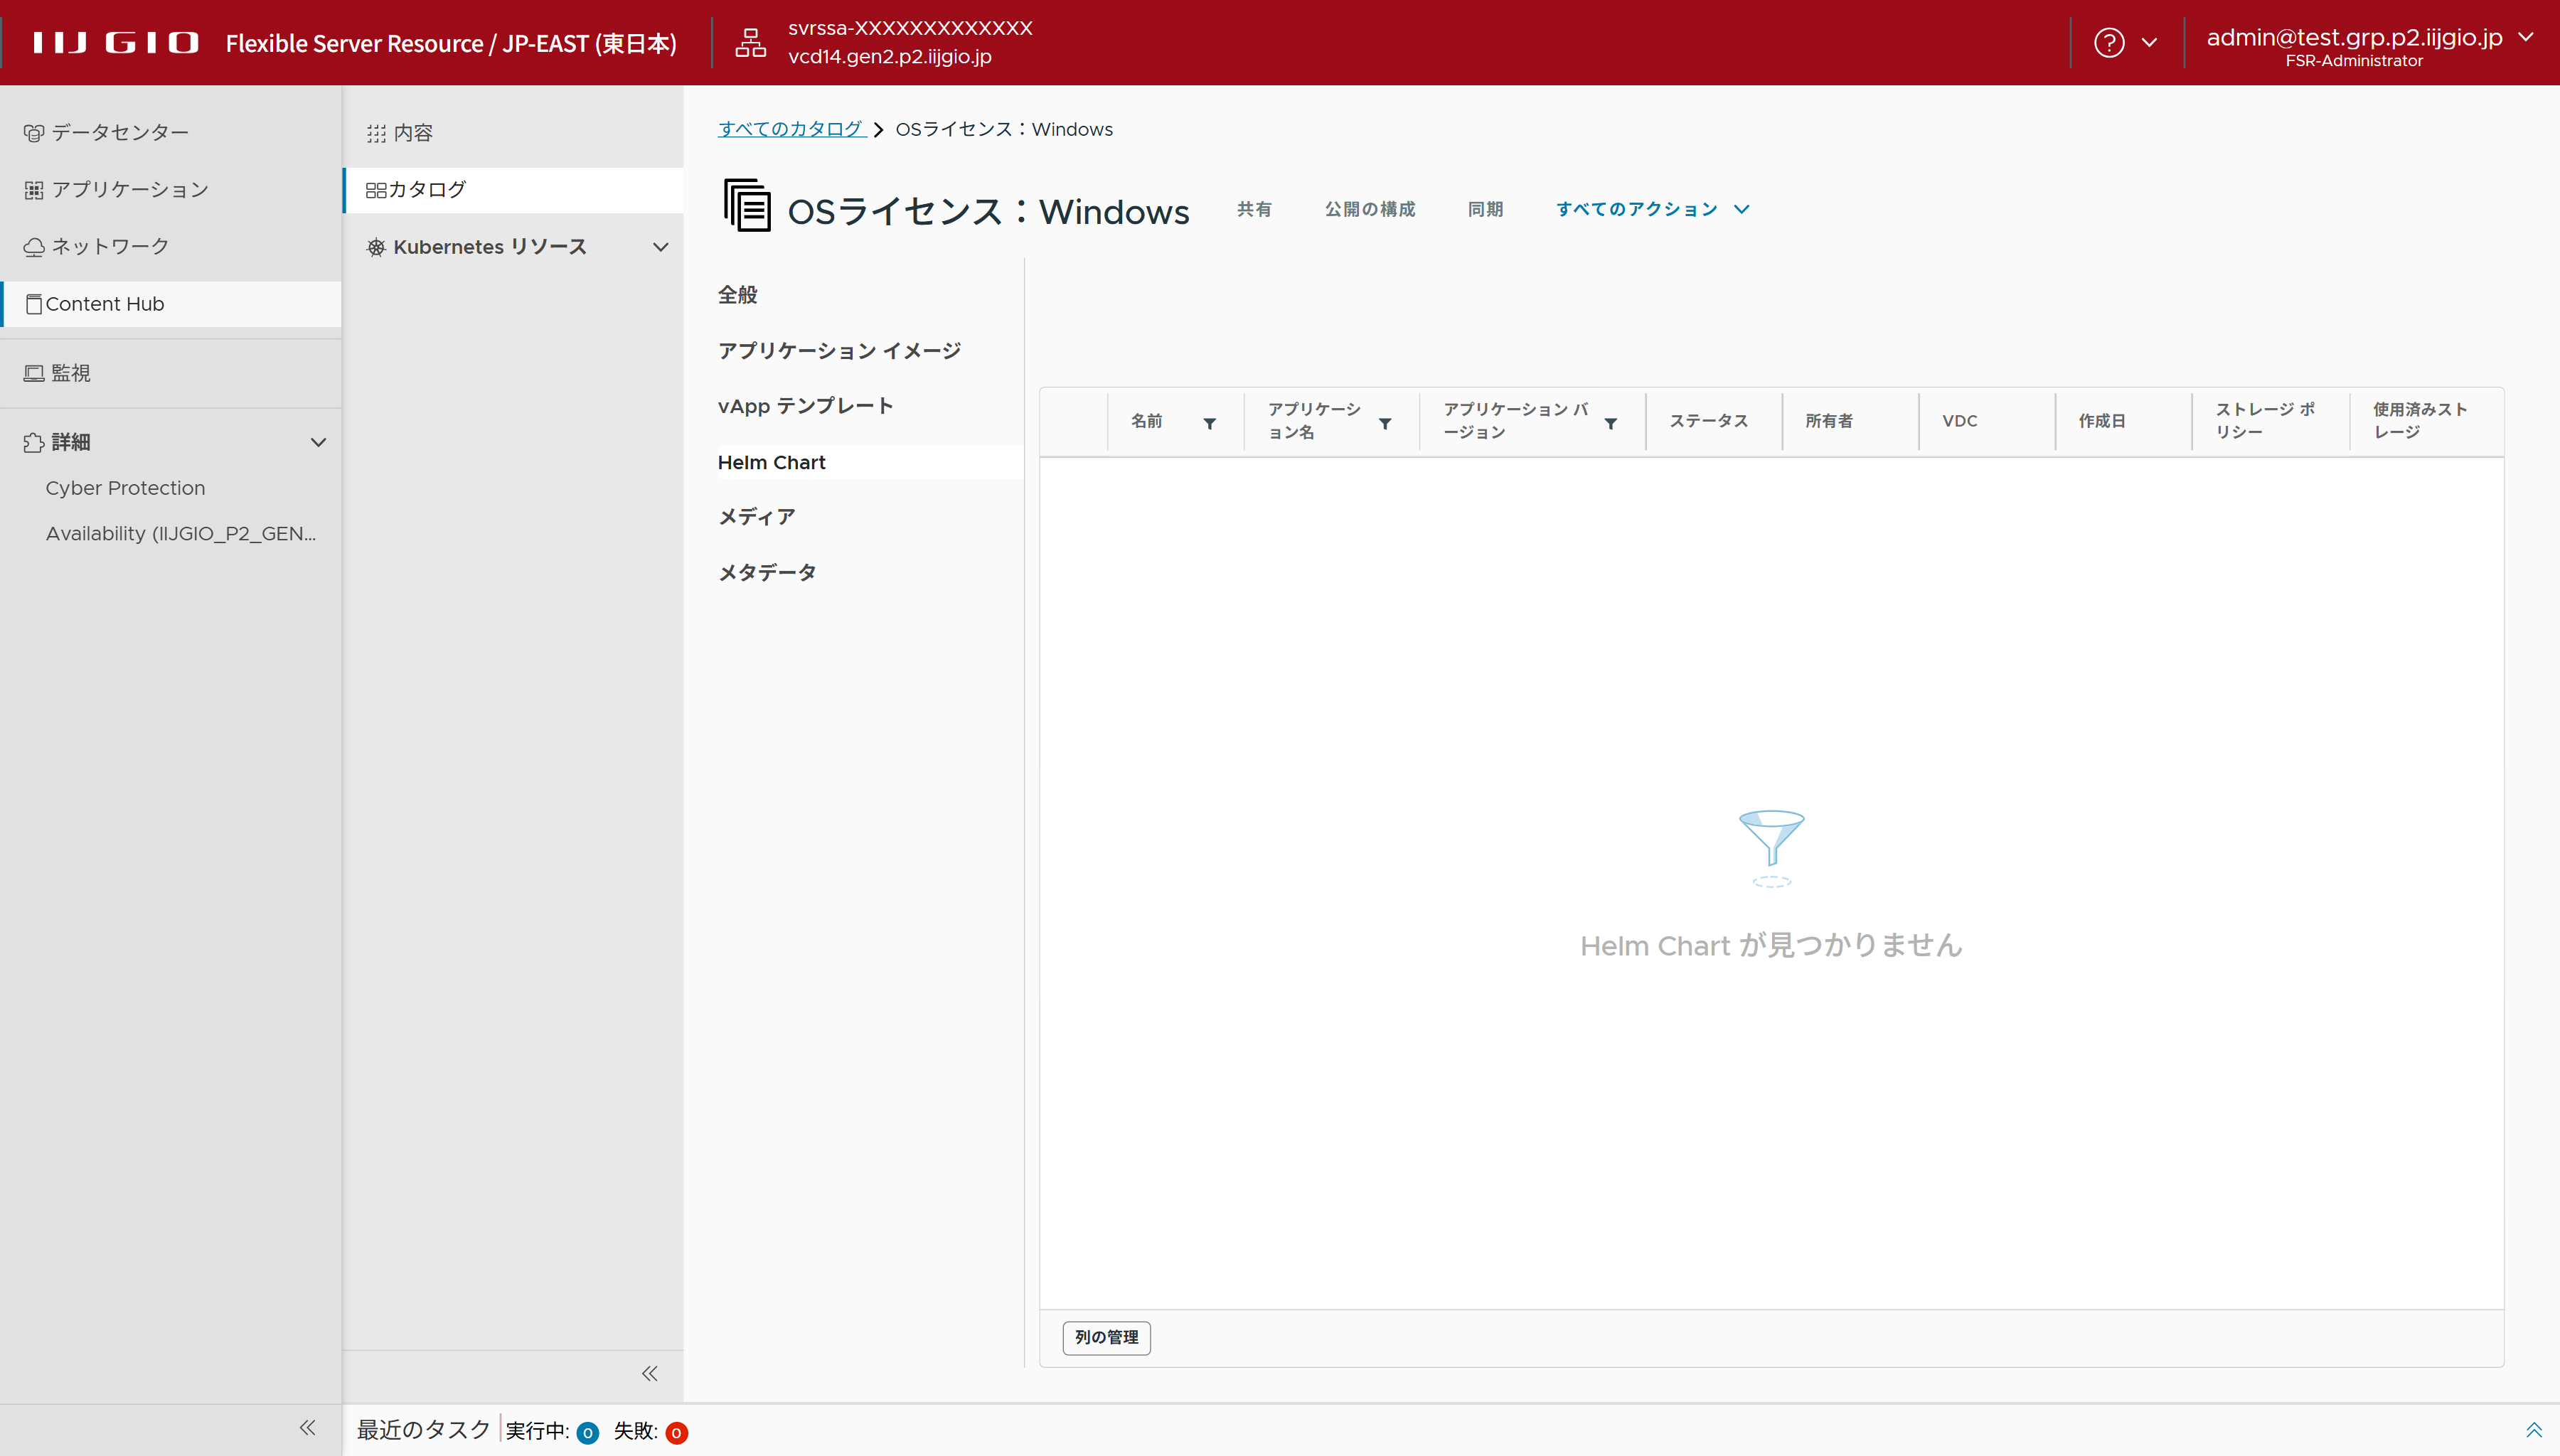Viewport: 2560px width, 1456px height.
Task: Filter the アプリケーション名 column
Action: point(1385,423)
